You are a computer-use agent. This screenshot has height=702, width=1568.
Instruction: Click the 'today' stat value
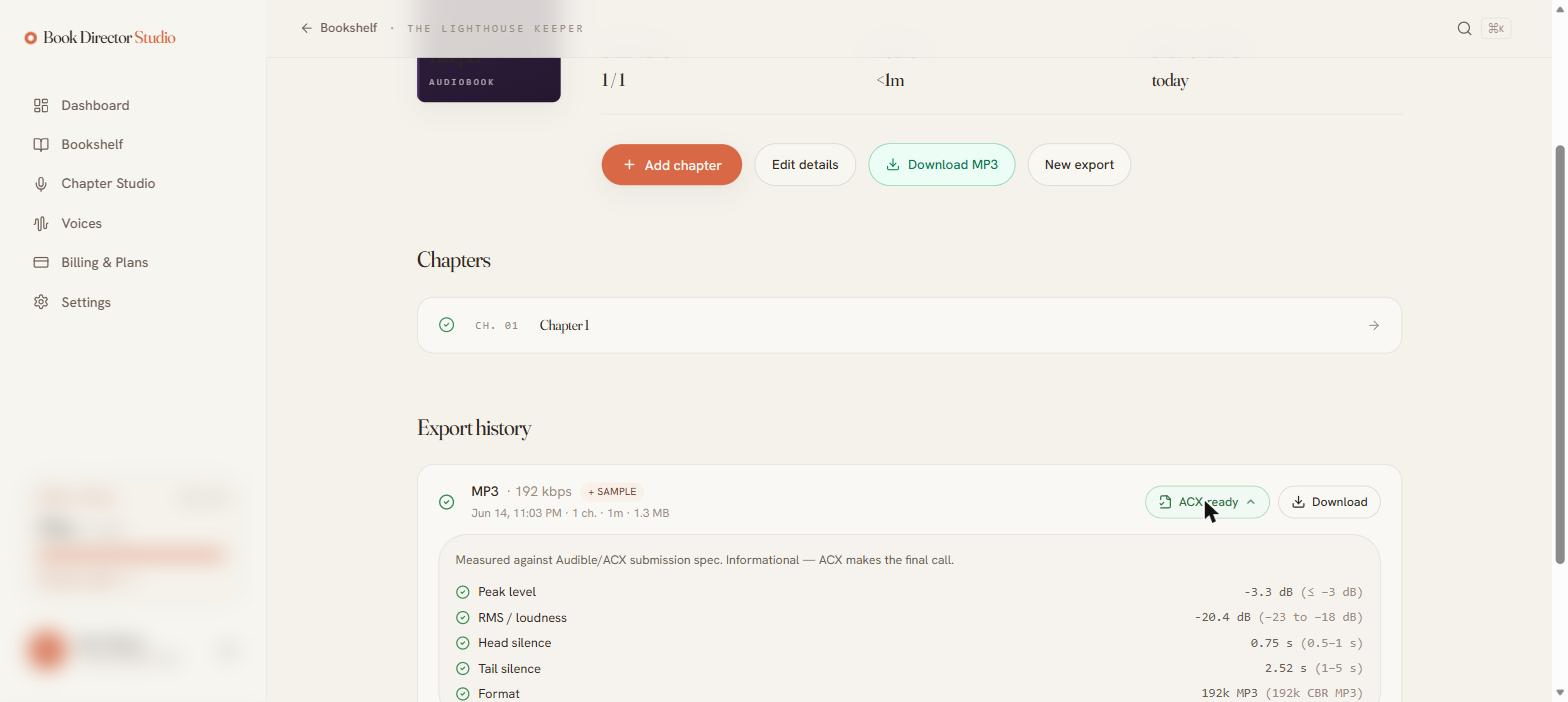pyautogui.click(x=1170, y=81)
